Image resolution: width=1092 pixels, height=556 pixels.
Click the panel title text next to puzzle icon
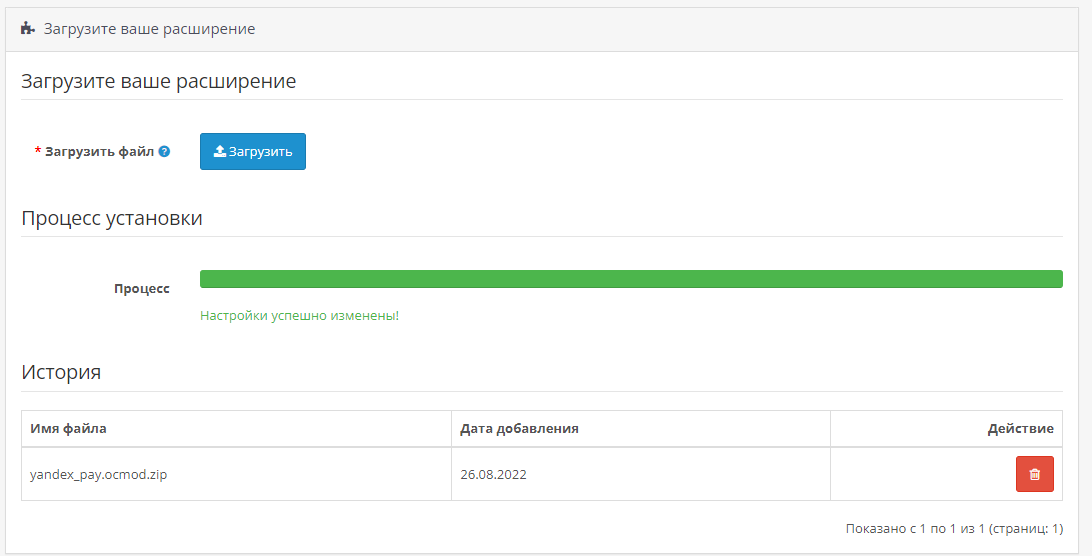point(149,29)
